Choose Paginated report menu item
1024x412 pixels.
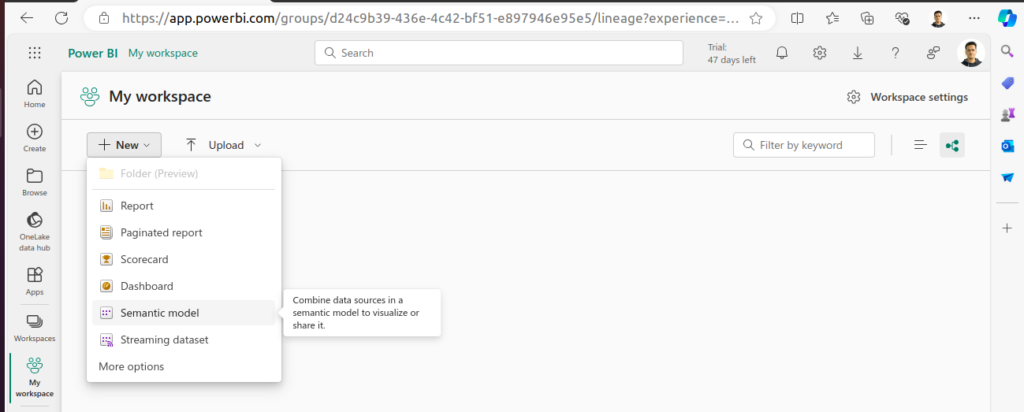pos(161,232)
